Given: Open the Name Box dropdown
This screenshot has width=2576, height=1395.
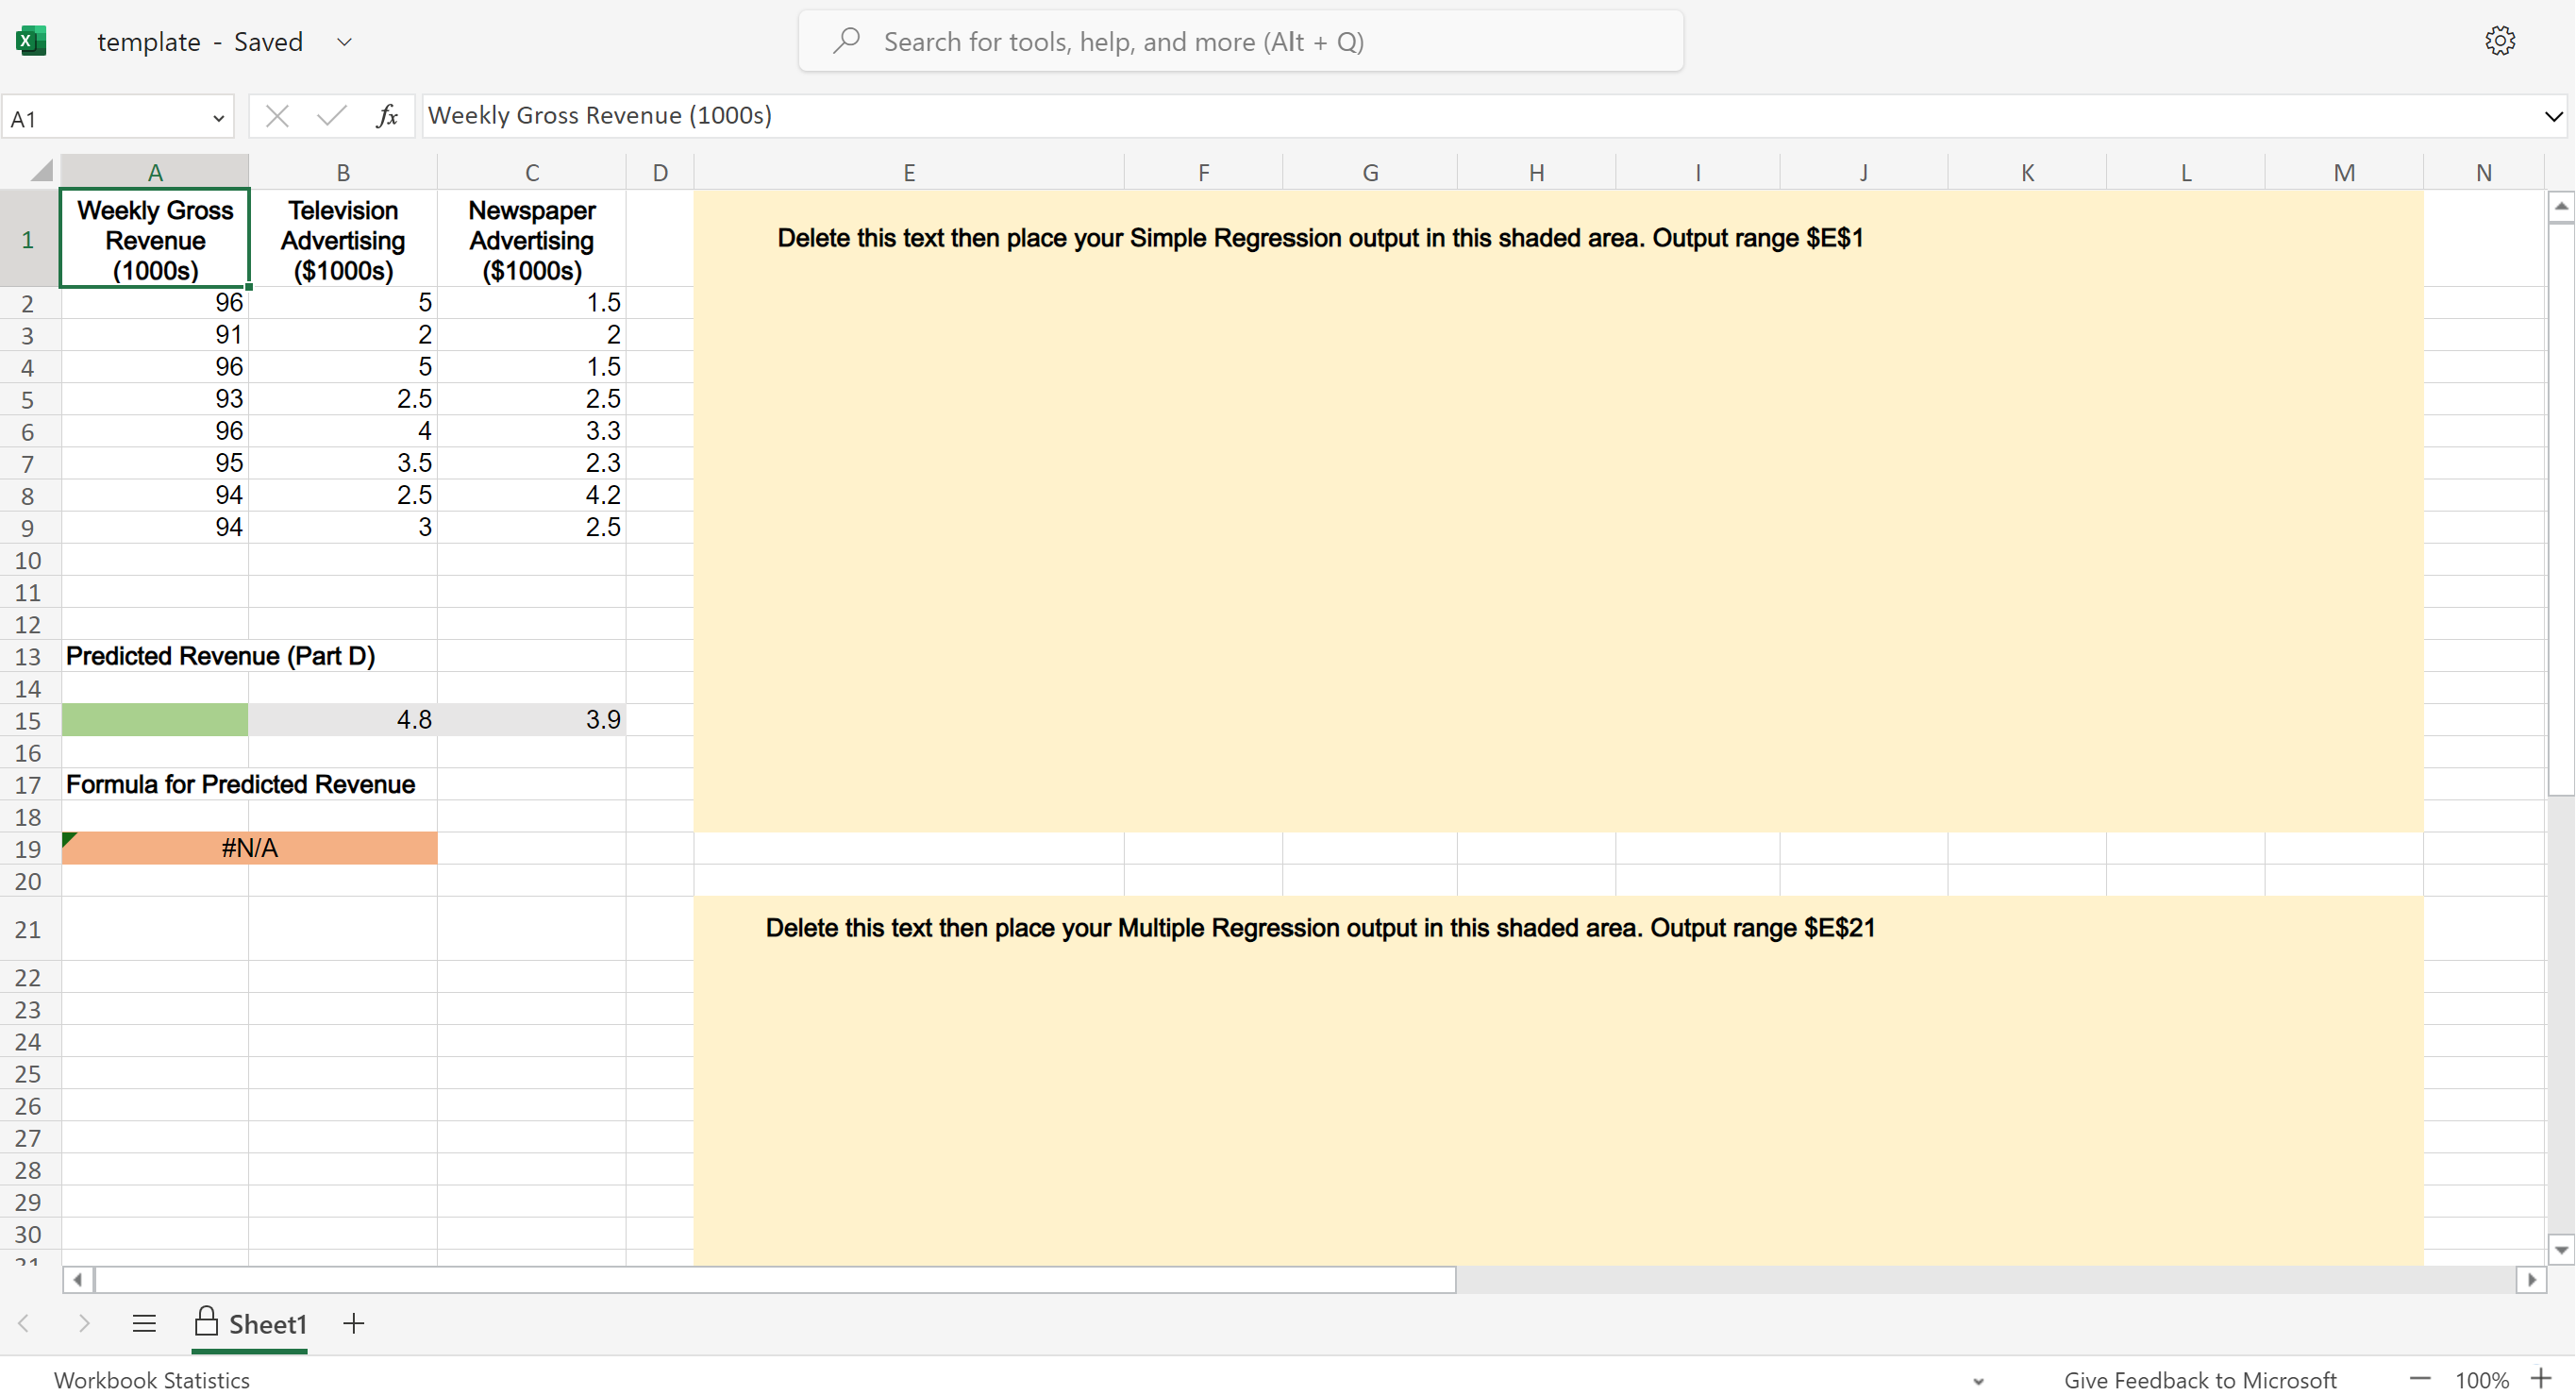Looking at the screenshot, I should coord(218,117).
